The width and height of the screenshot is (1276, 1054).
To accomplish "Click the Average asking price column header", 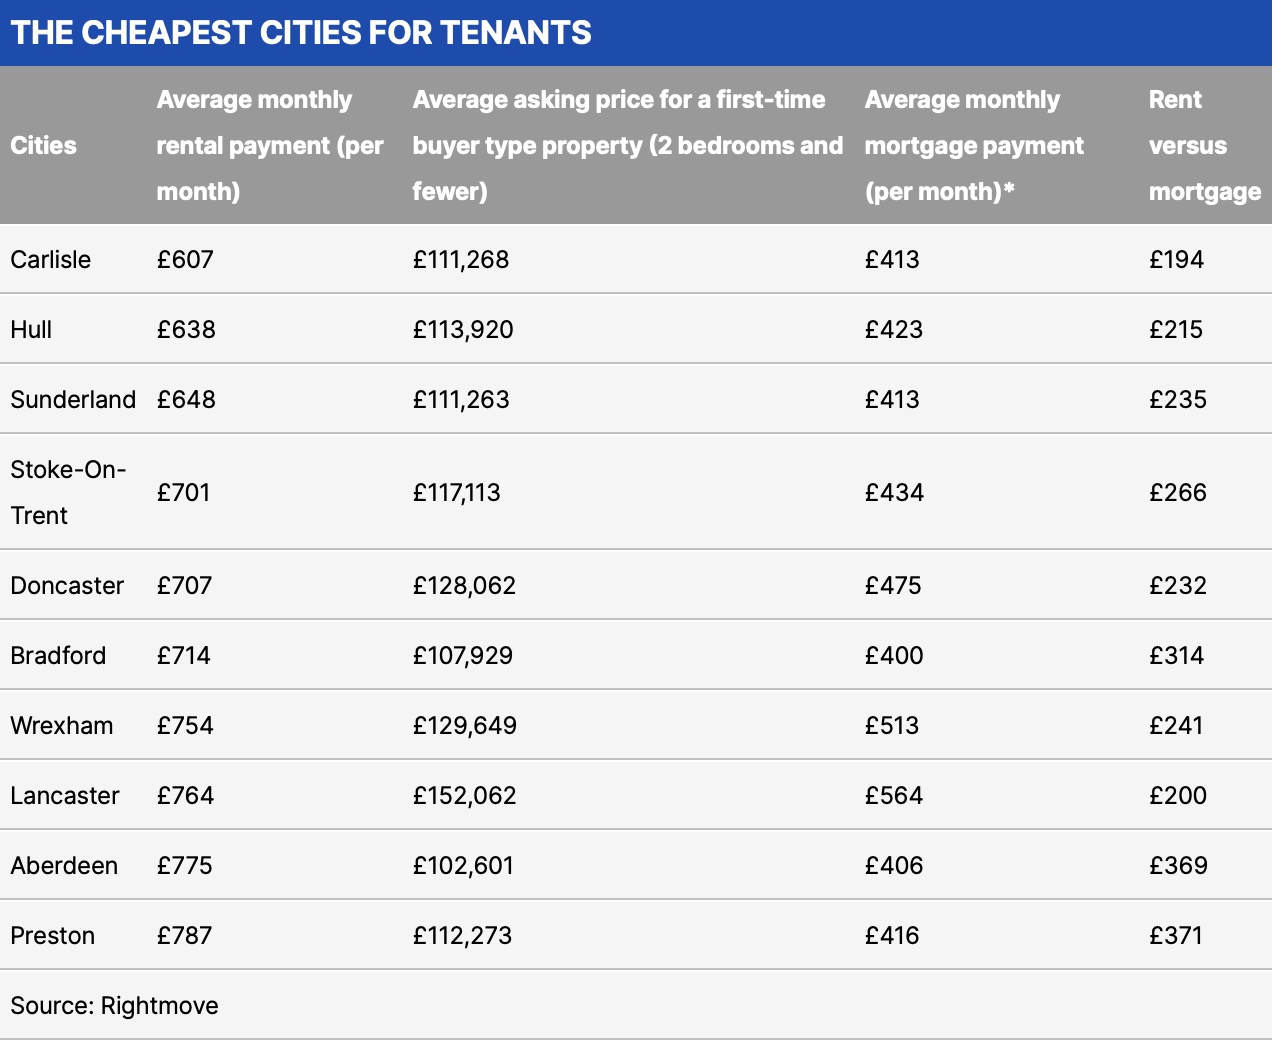I will click(627, 146).
